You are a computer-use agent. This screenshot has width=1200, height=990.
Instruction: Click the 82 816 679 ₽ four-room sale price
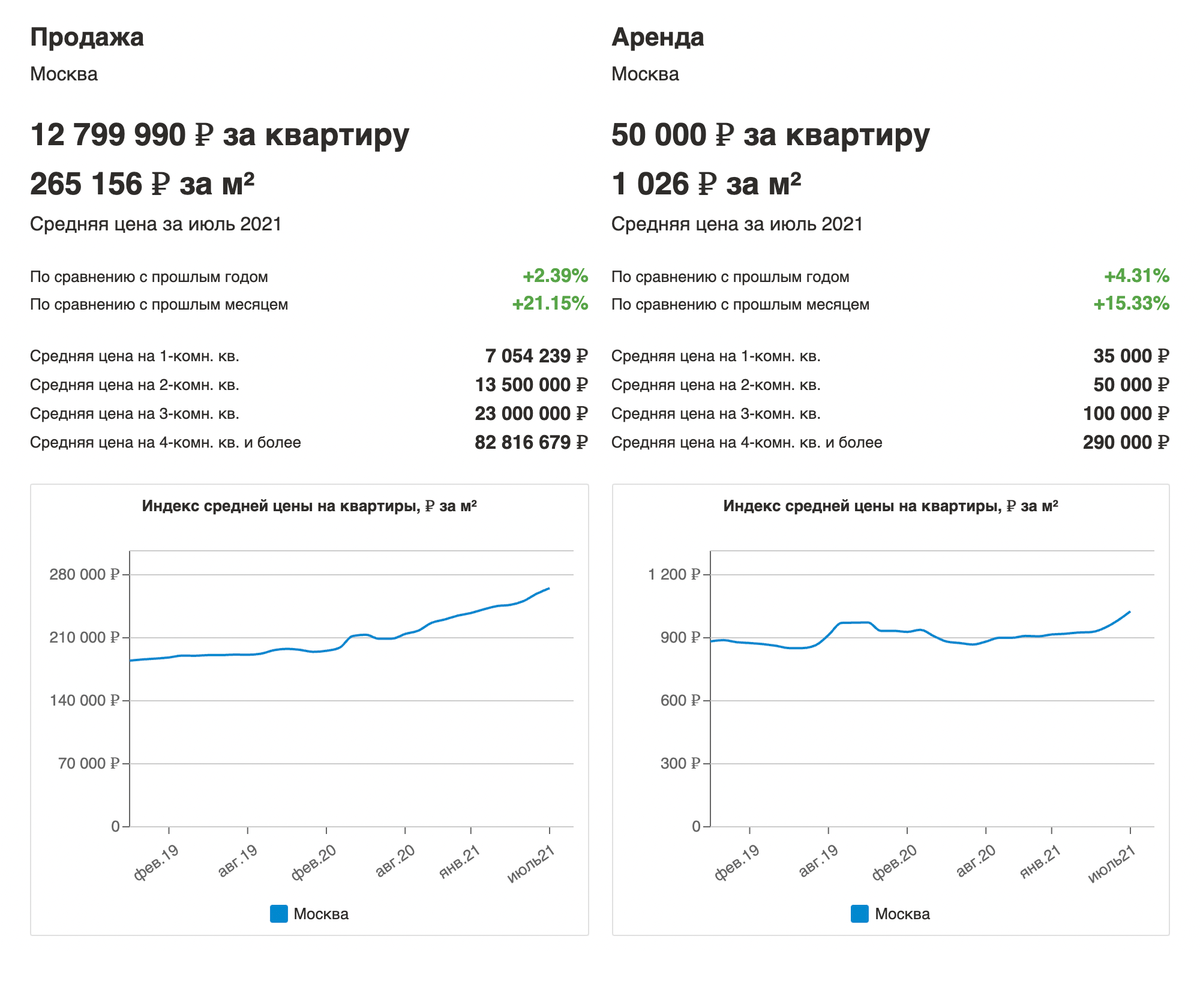[x=531, y=442]
